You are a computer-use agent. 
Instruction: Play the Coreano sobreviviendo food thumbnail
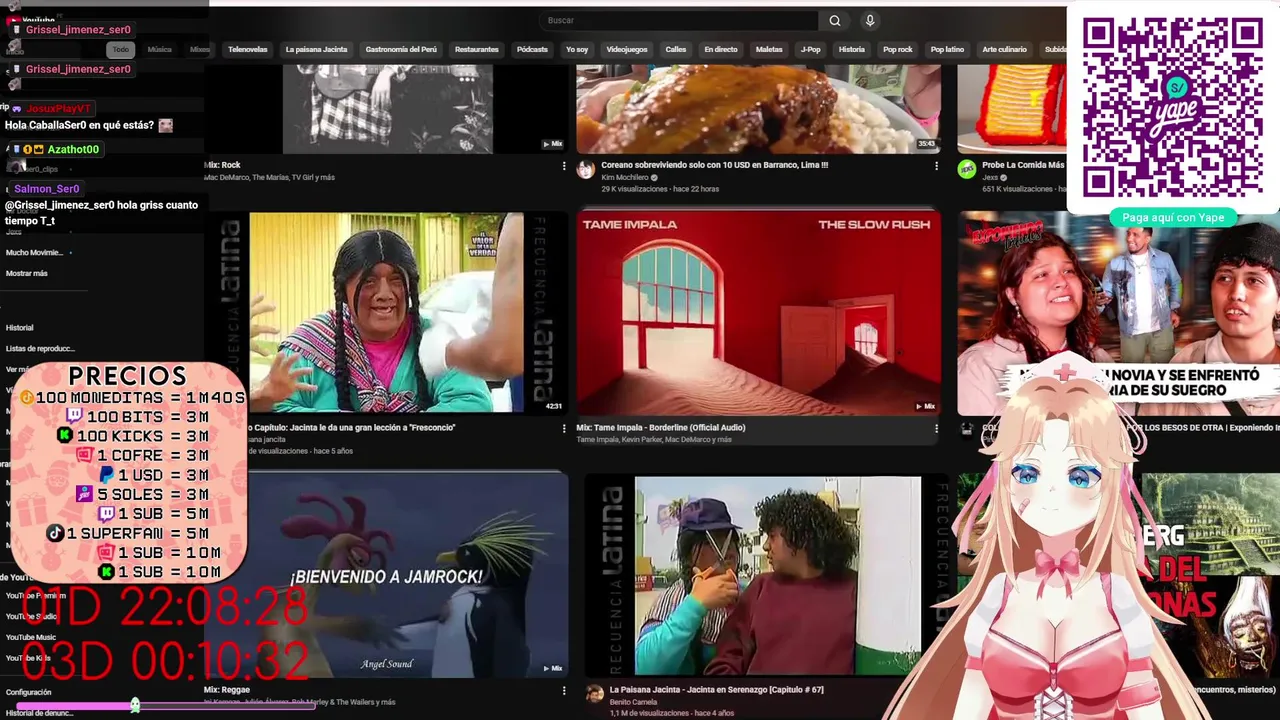click(758, 108)
